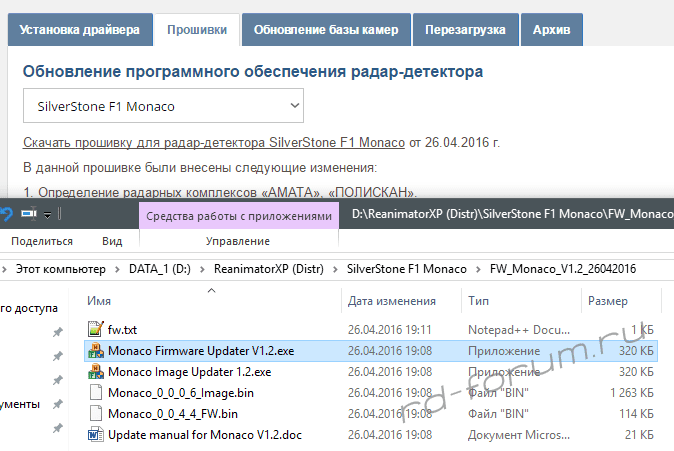
Task: Click the Документ Micros... type cell
Action: pyautogui.click(x=519, y=435)
